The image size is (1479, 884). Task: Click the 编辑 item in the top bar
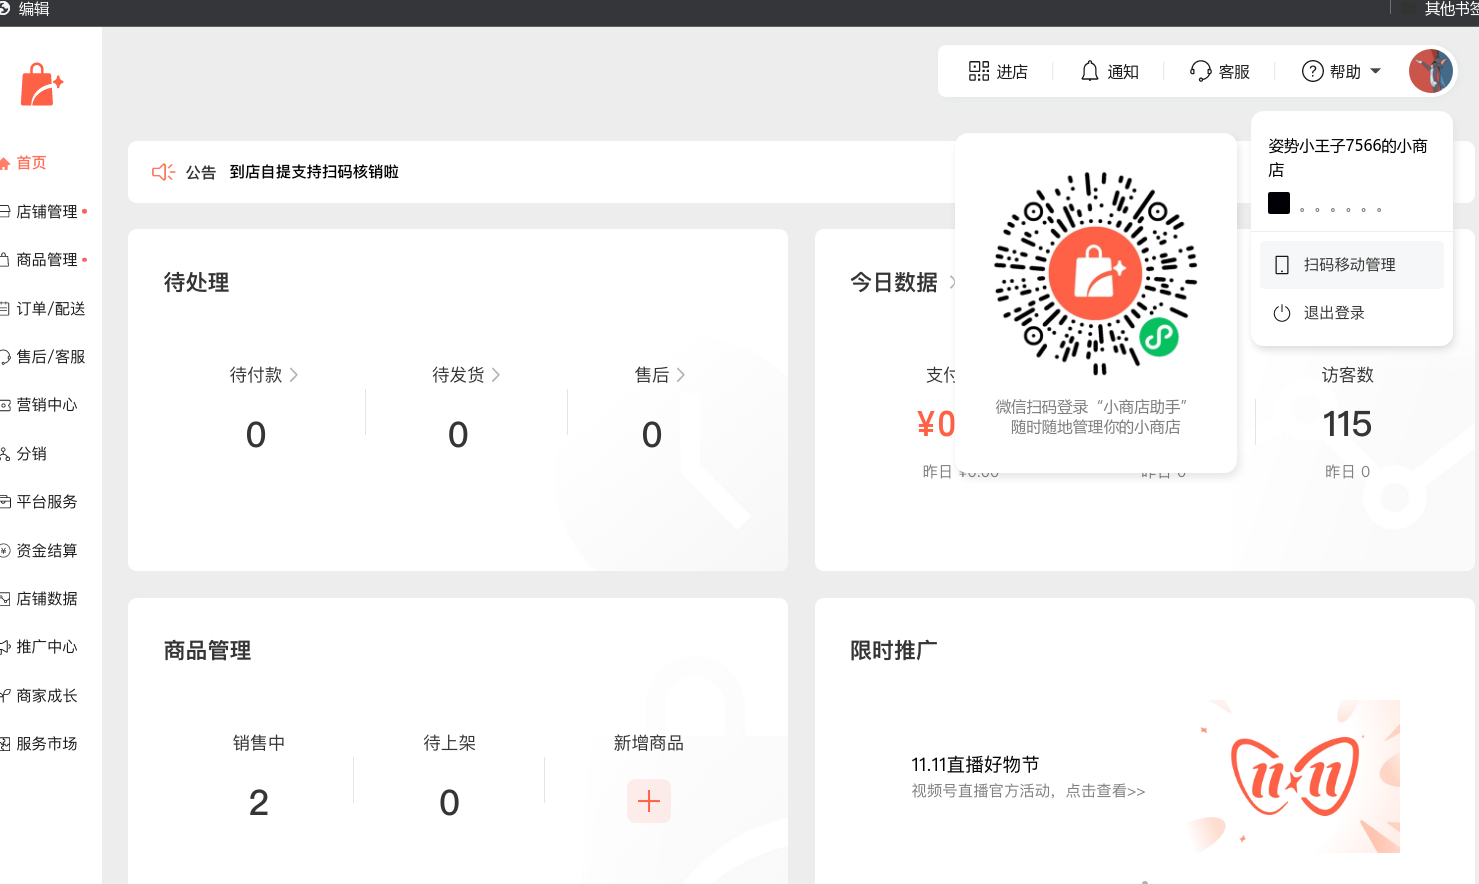(34, 9)
